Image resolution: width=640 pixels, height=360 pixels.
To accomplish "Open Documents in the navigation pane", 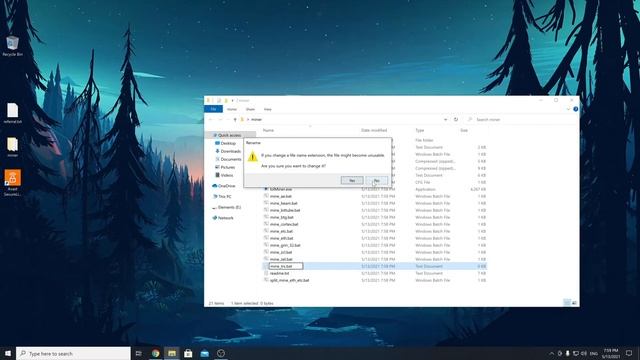I will (230, 159).
